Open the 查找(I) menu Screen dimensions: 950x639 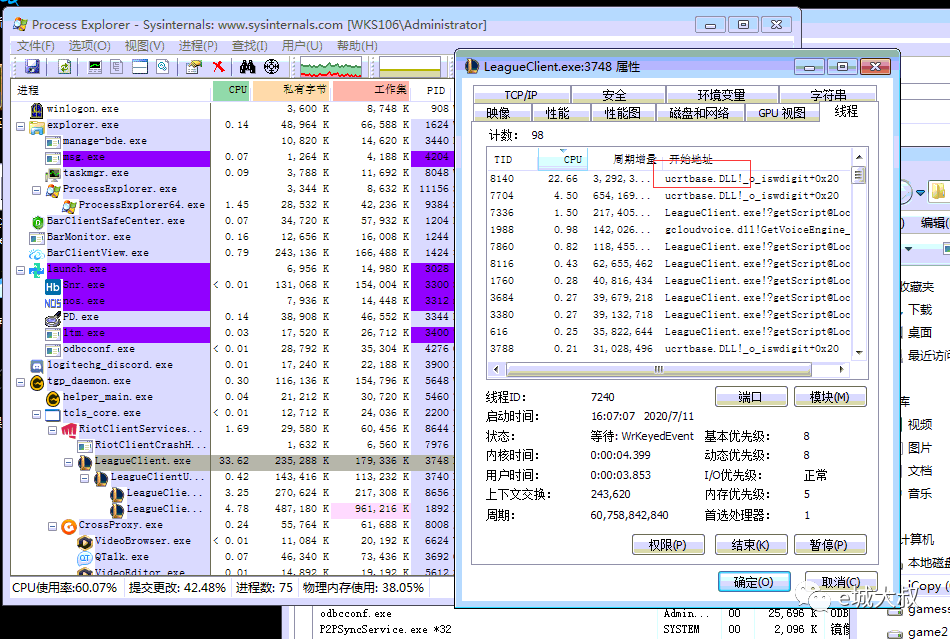pos(250,45)
